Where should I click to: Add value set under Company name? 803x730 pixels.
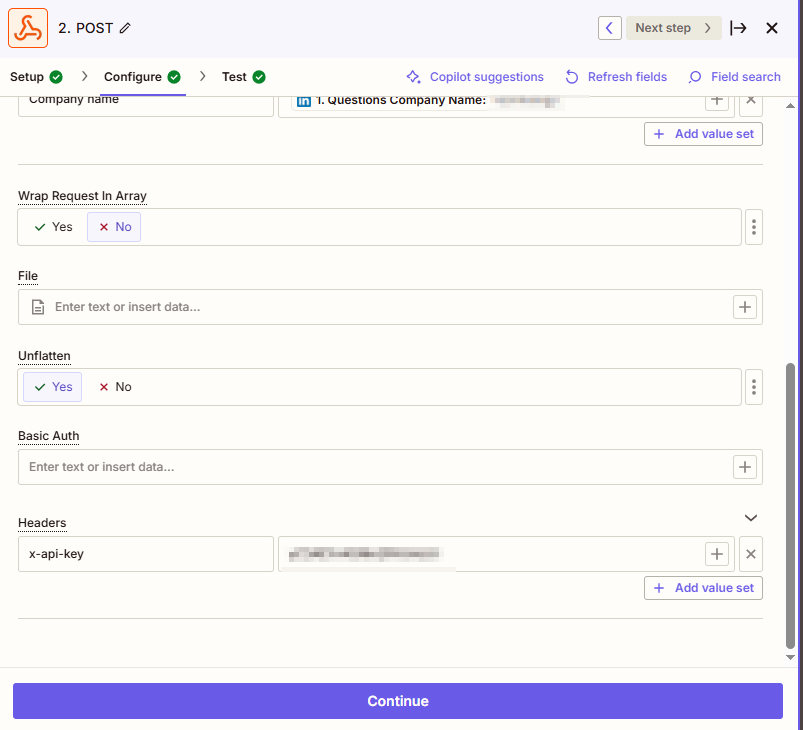point(703,134)
